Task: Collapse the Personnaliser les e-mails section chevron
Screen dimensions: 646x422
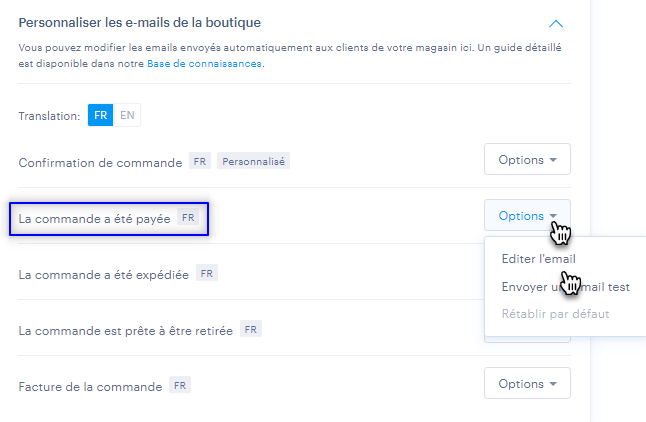Action: (x=556, y=24)
